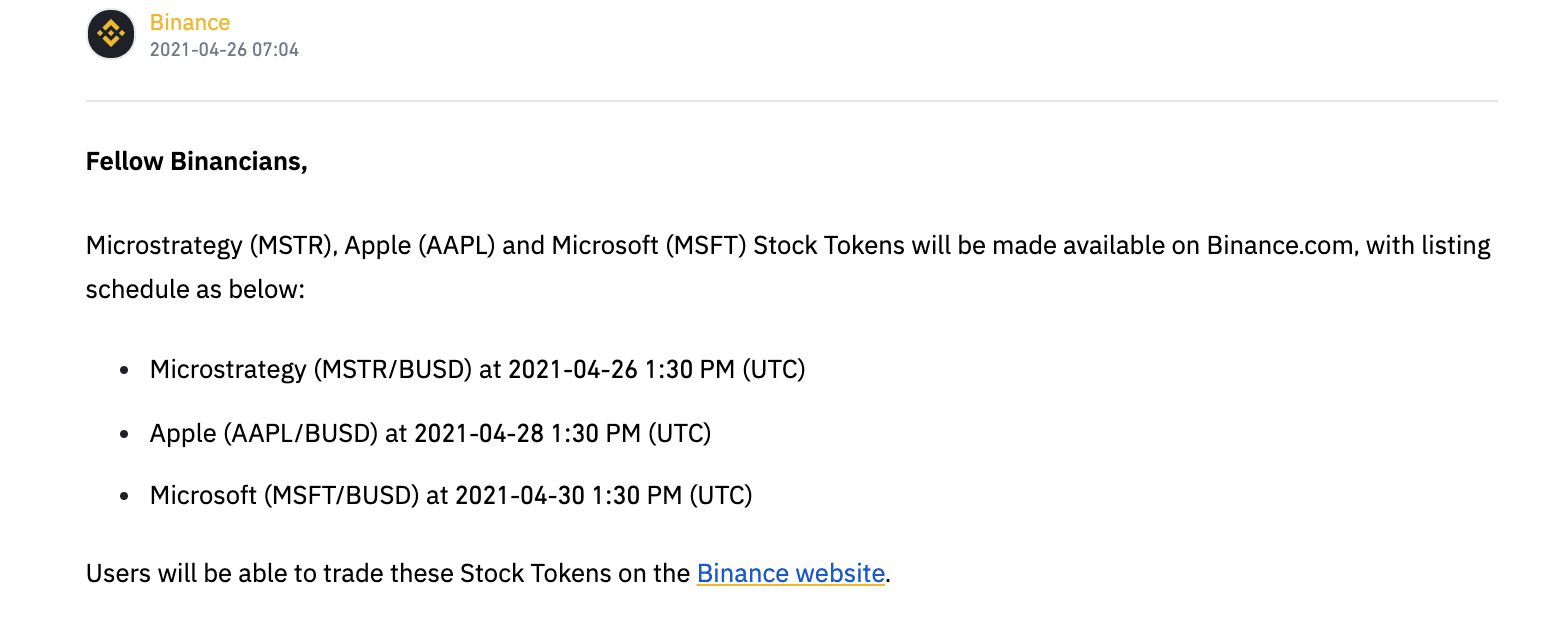Click the horizontal divider below the header
This screenshot has width=1560, height=626.
(791, 101)
